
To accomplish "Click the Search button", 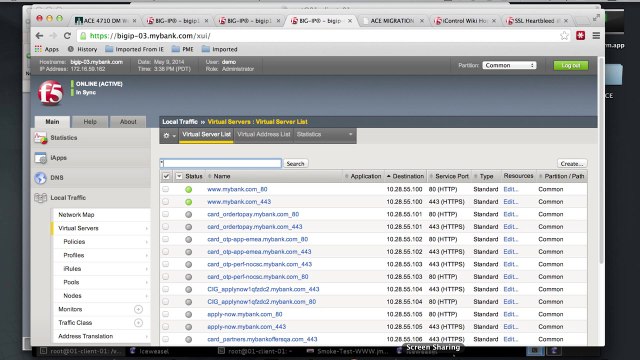I will coord(295,164).
